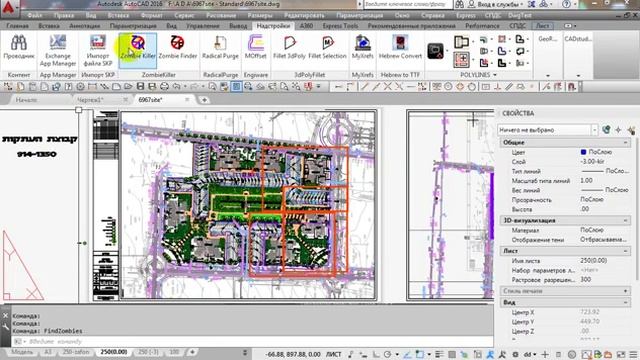Open the Radical Purge tool
Image resolution: width=640 pixels, height=360 pixels.
click(x=220, y=49)
